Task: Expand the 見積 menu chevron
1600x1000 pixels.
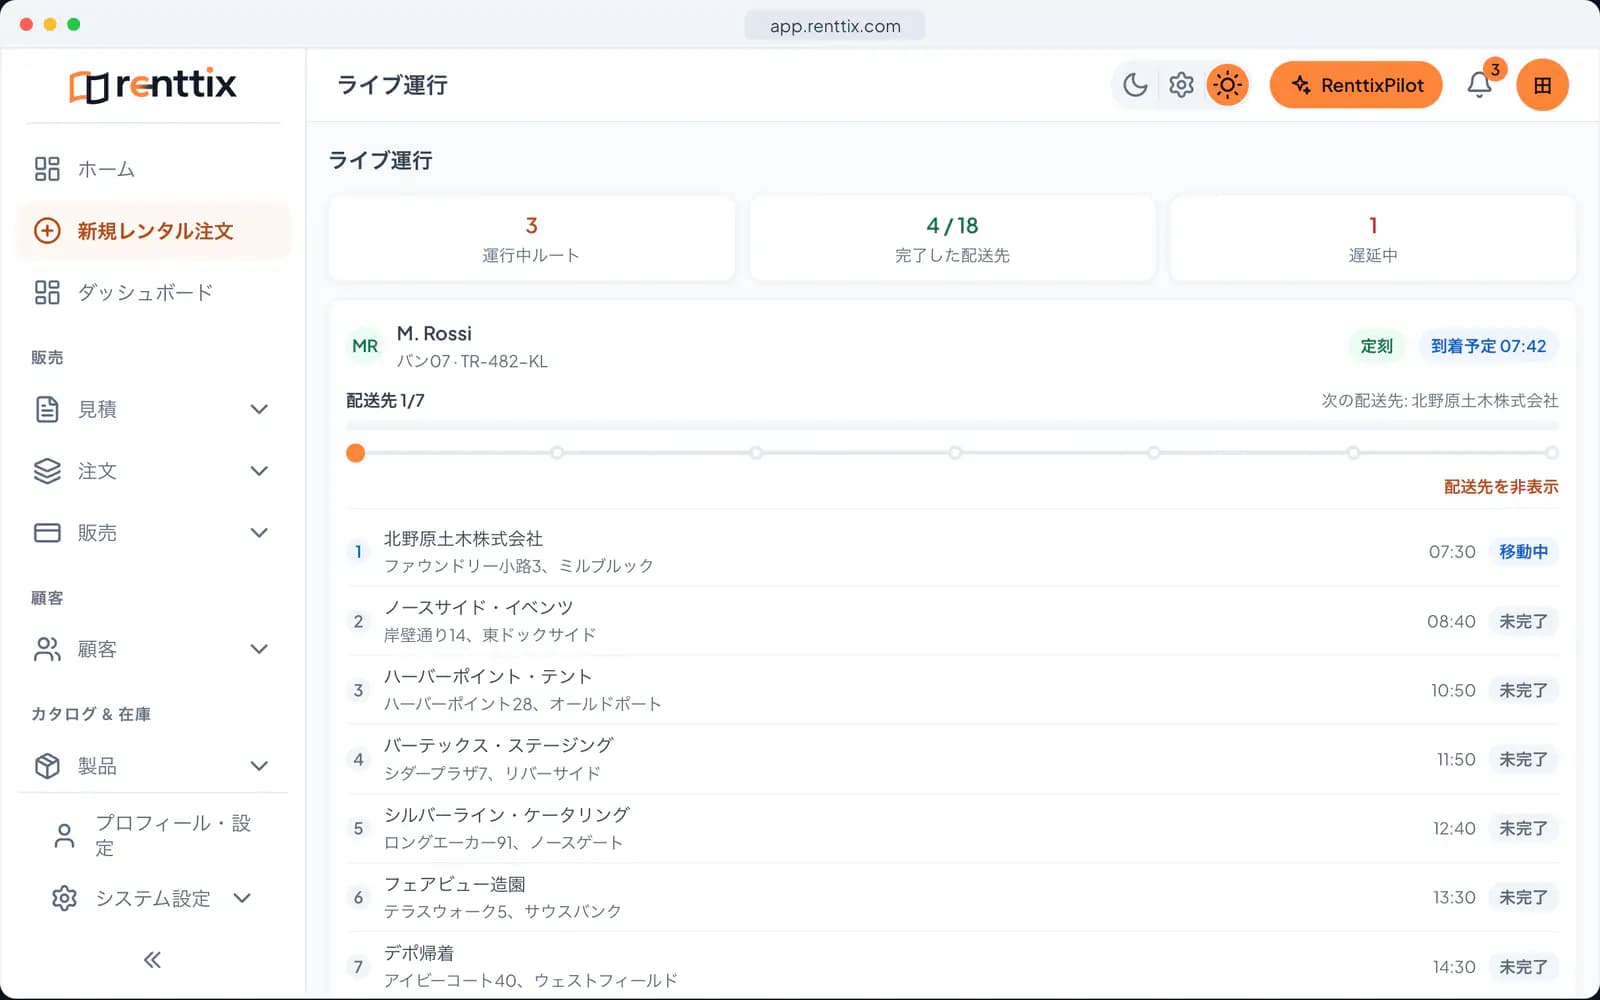Action: tap(259, 409)
